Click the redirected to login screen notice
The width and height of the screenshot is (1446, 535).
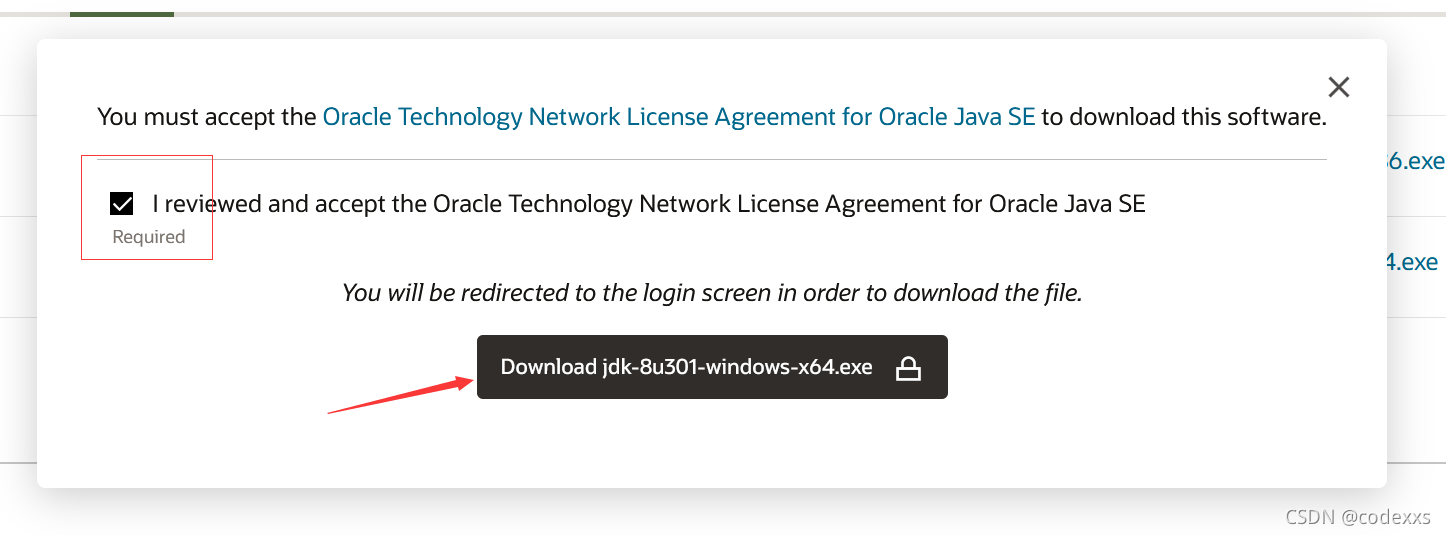coord(712,293)
